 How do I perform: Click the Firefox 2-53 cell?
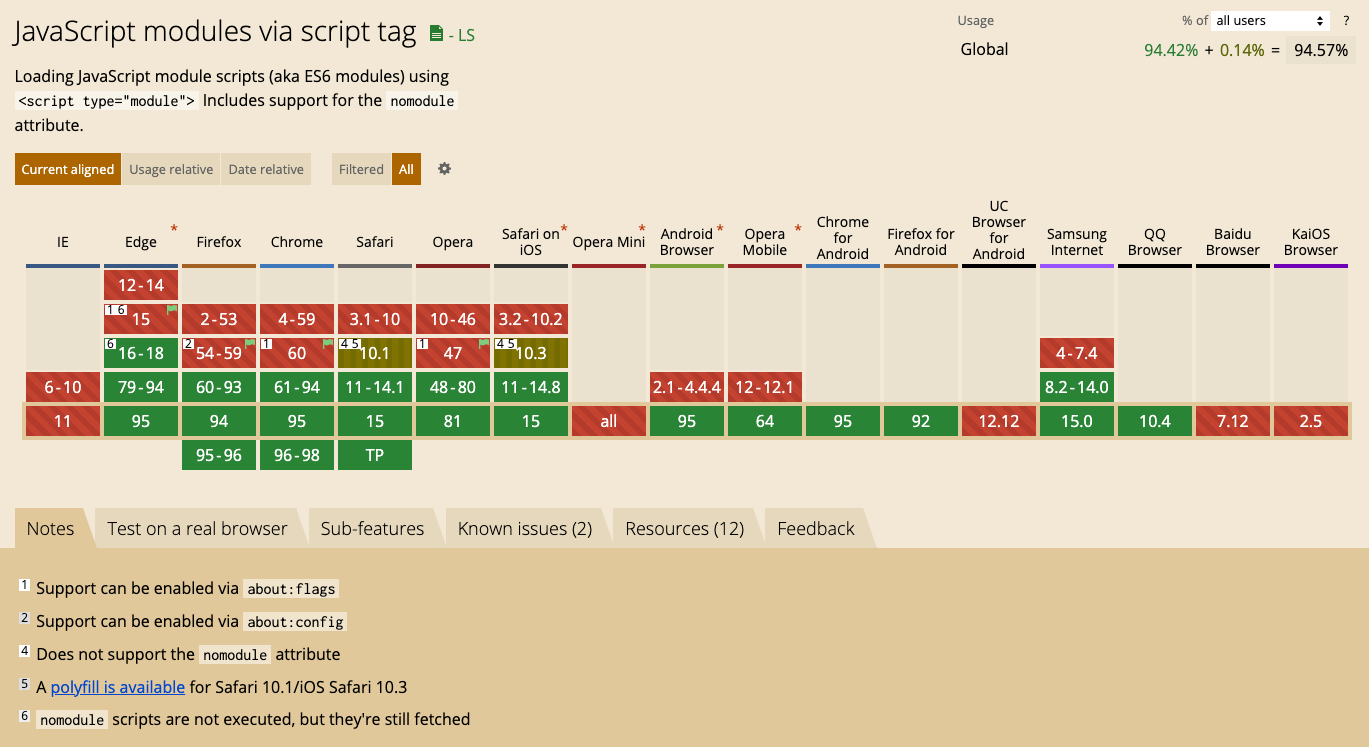(219, 319)
